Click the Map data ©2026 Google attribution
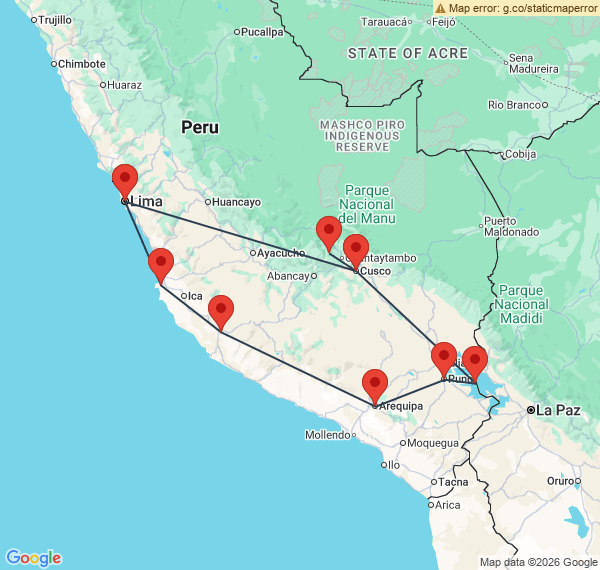This screenshot has height=570, width=600. [536, 562]
